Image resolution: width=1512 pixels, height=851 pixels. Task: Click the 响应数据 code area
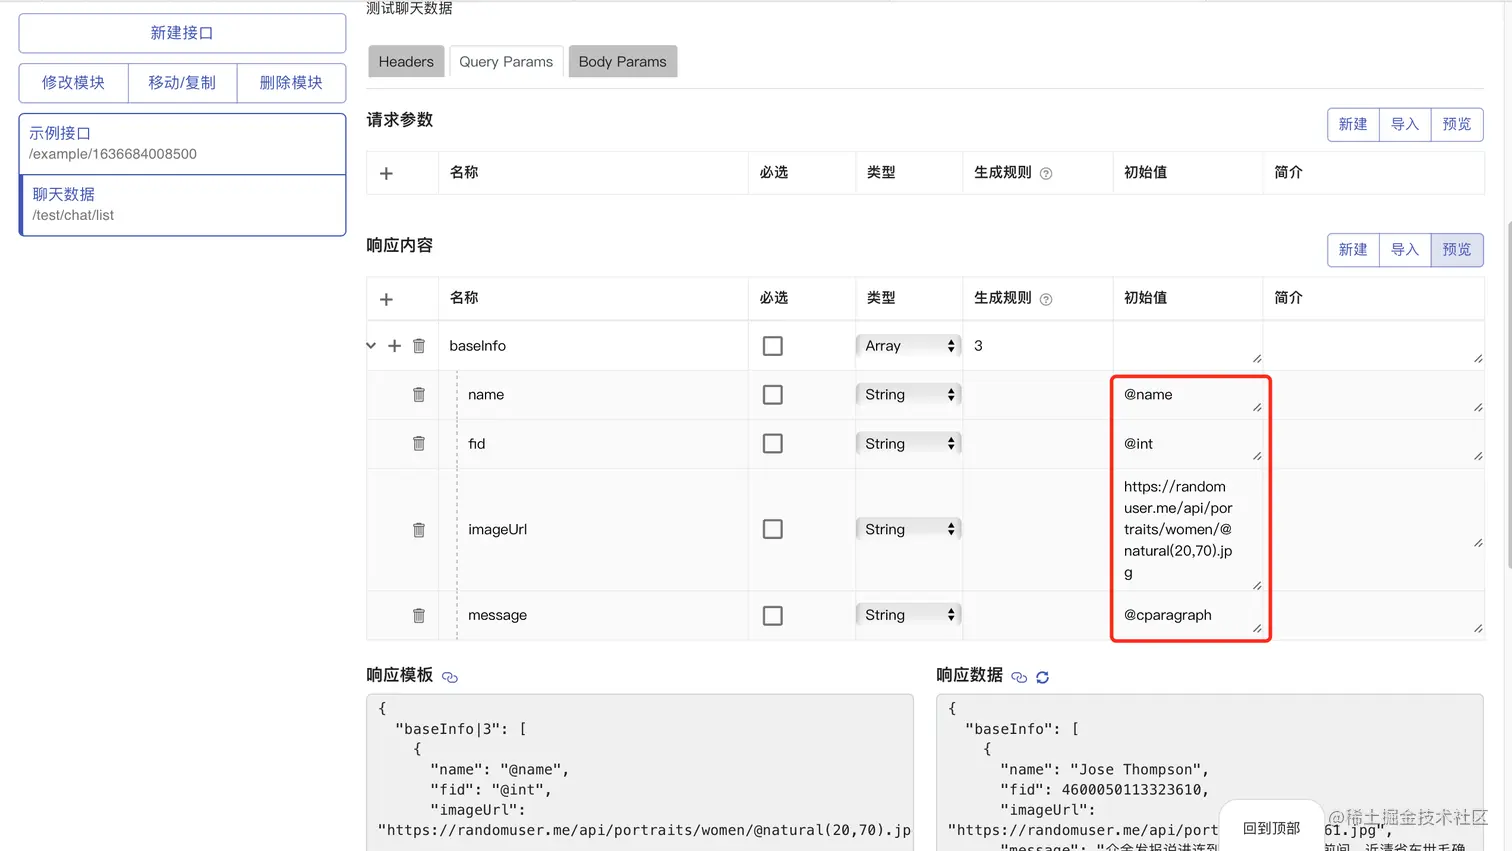point(1210,772)
